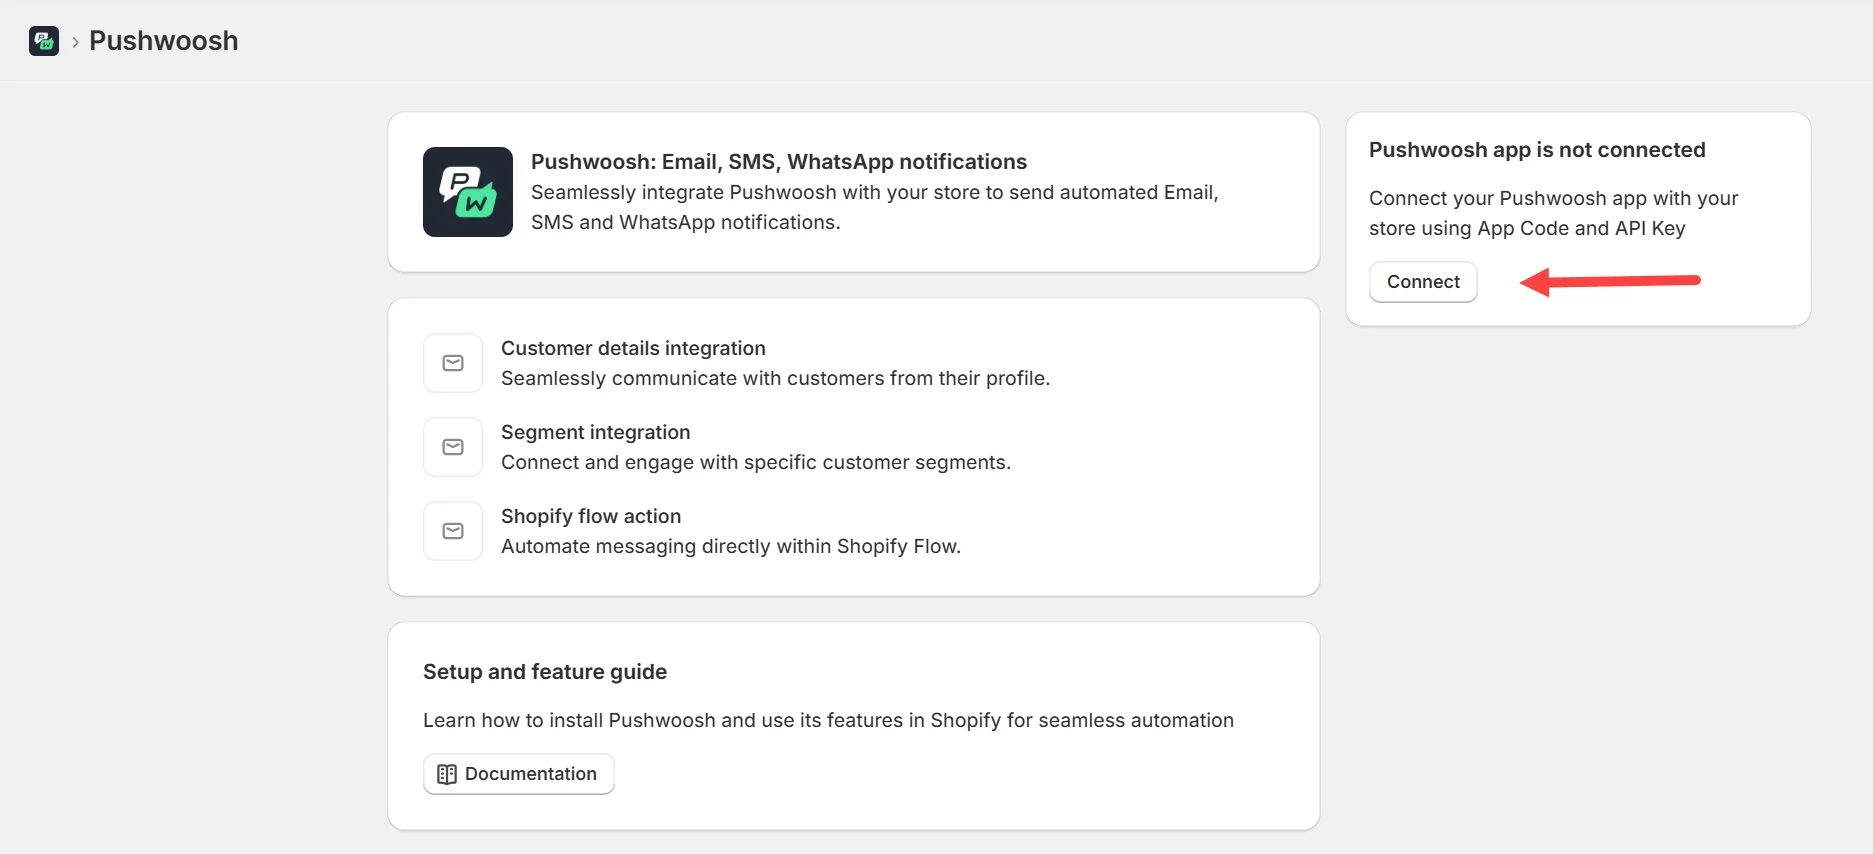The image size is (1873, 854).
Task: Click the 'Learn how to install Pushwoosh' text
Action: 827,720
